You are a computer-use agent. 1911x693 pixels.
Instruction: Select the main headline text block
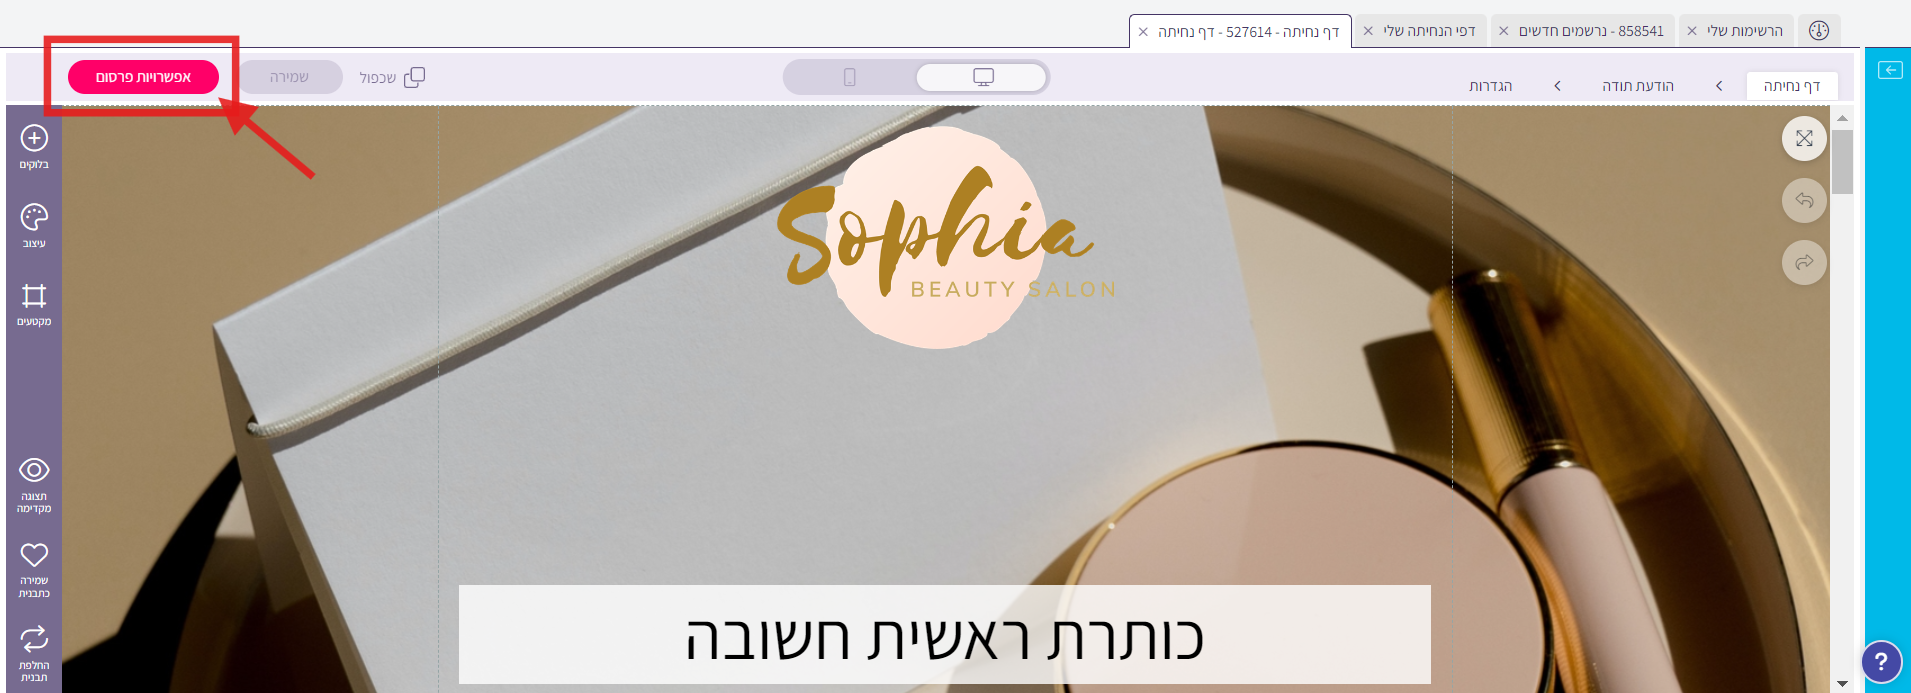(x=944, y=635)
